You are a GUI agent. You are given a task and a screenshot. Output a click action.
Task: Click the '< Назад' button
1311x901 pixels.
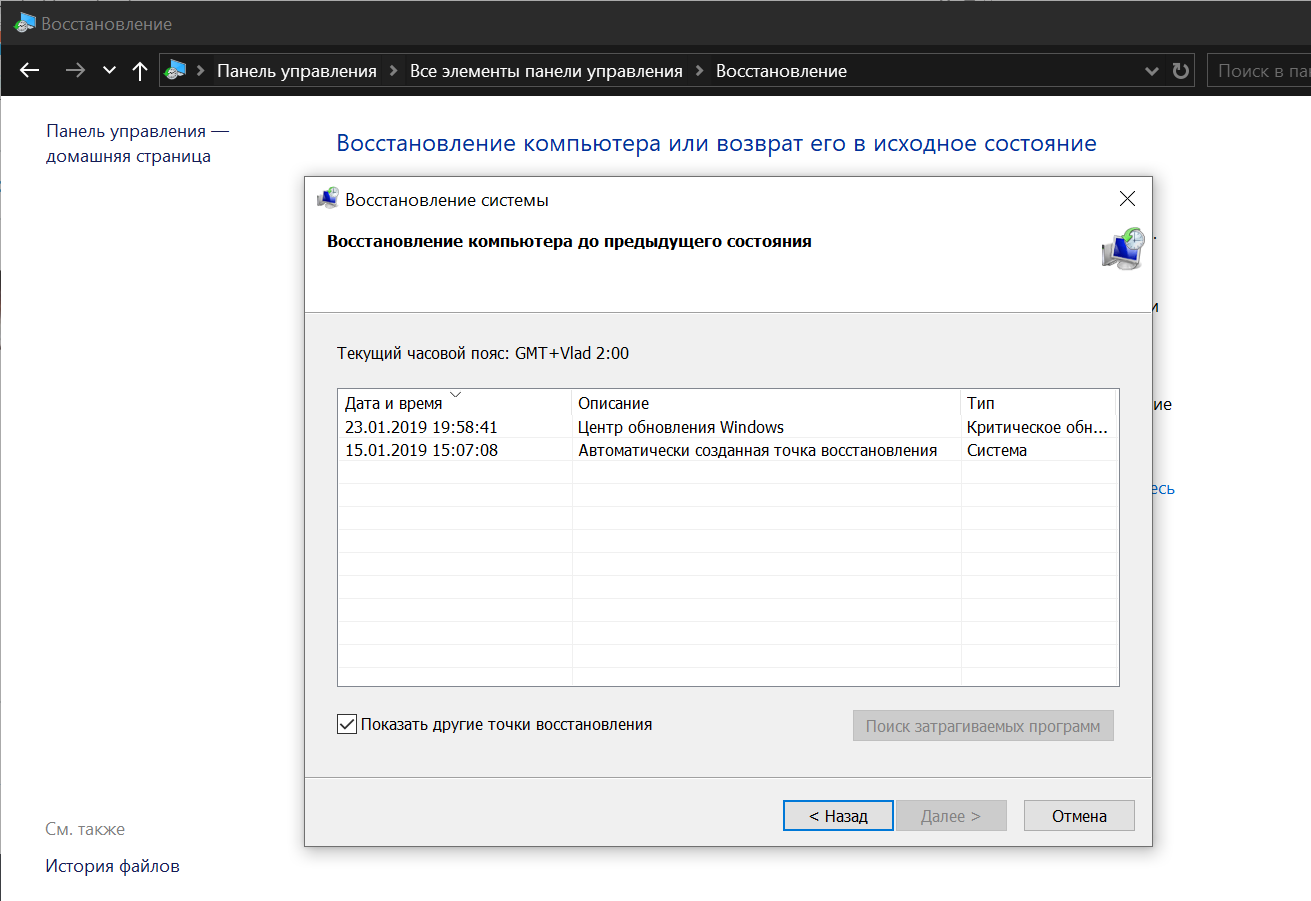(x=838, y=816)
